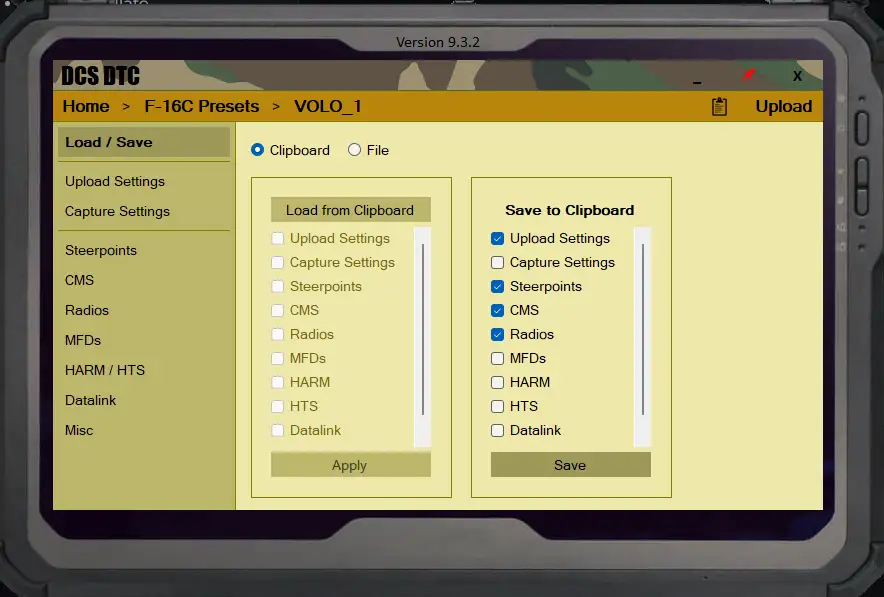884x597 pixels.
Task: Check CMS in Load from Clipboard list
Action: (x=277, y=310)
